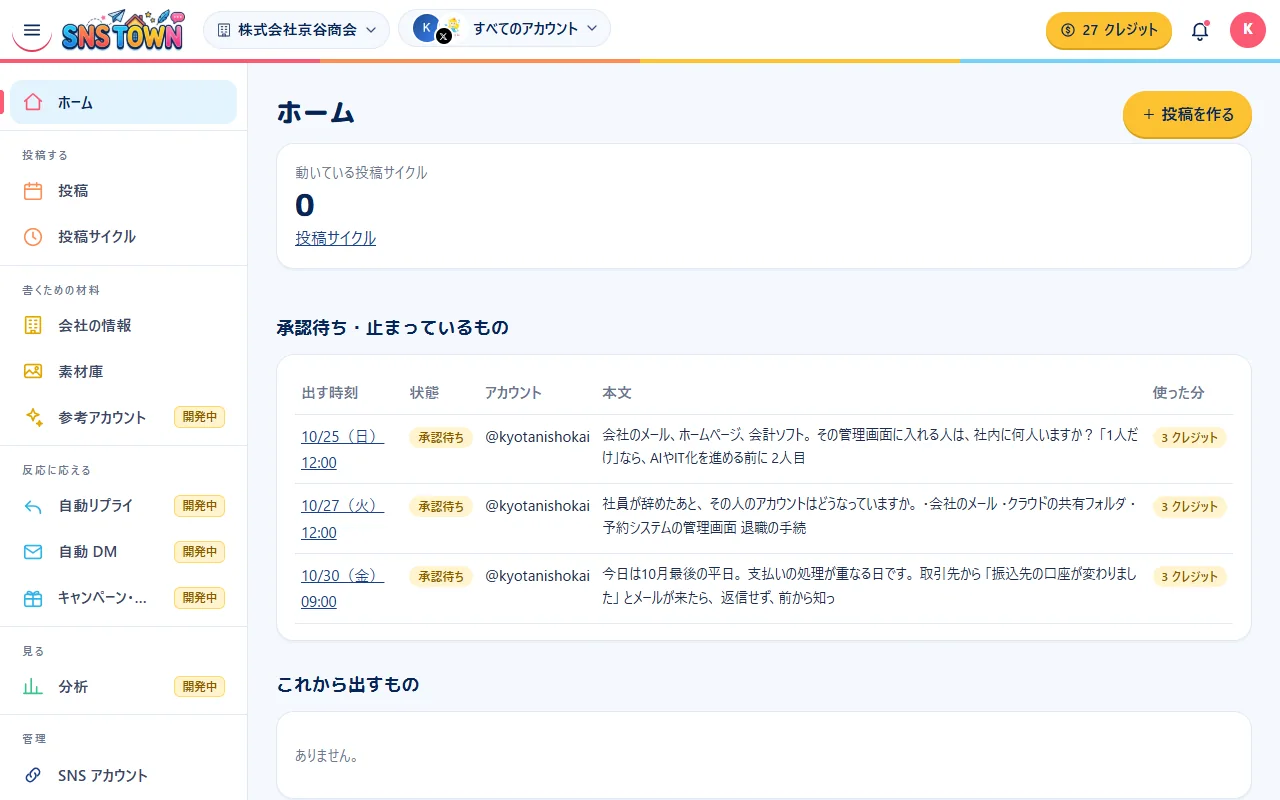1280x800 pixels.
Task: Click the 開発中 badge beside 自動 DM
Action: click(x=199, y=552)
